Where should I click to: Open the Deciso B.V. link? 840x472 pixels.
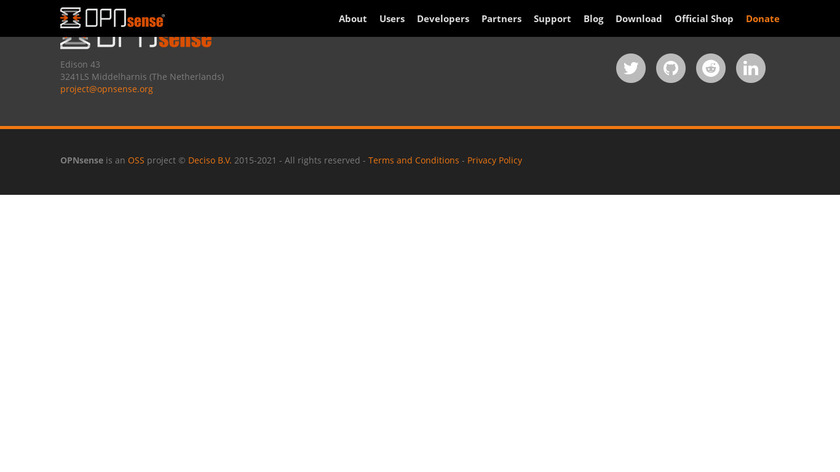(209, 160)
